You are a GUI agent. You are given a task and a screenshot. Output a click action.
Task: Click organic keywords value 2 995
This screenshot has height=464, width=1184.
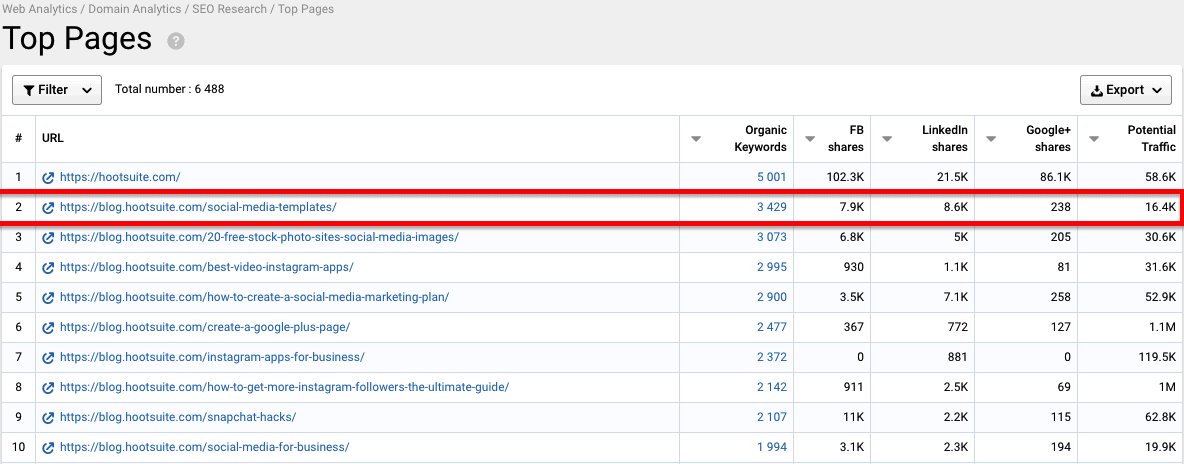click(772, 268)
